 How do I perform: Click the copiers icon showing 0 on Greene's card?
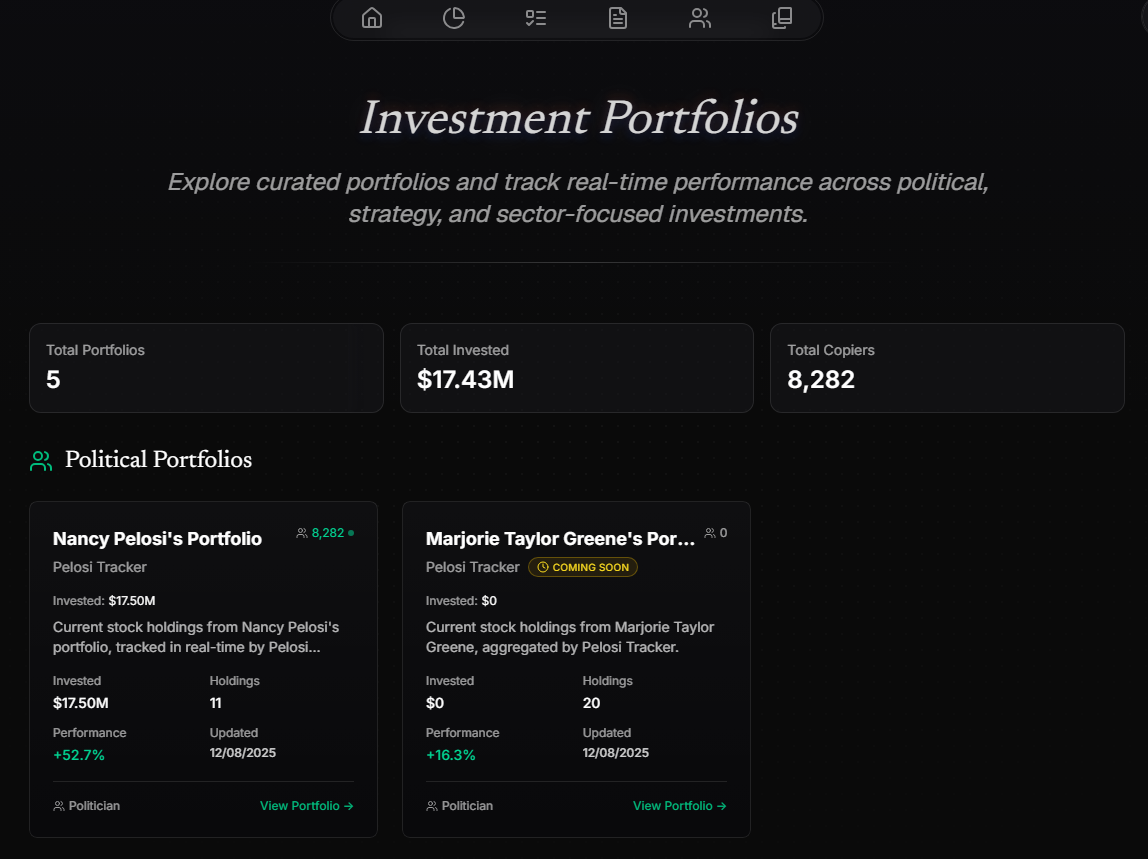point(708,532)
